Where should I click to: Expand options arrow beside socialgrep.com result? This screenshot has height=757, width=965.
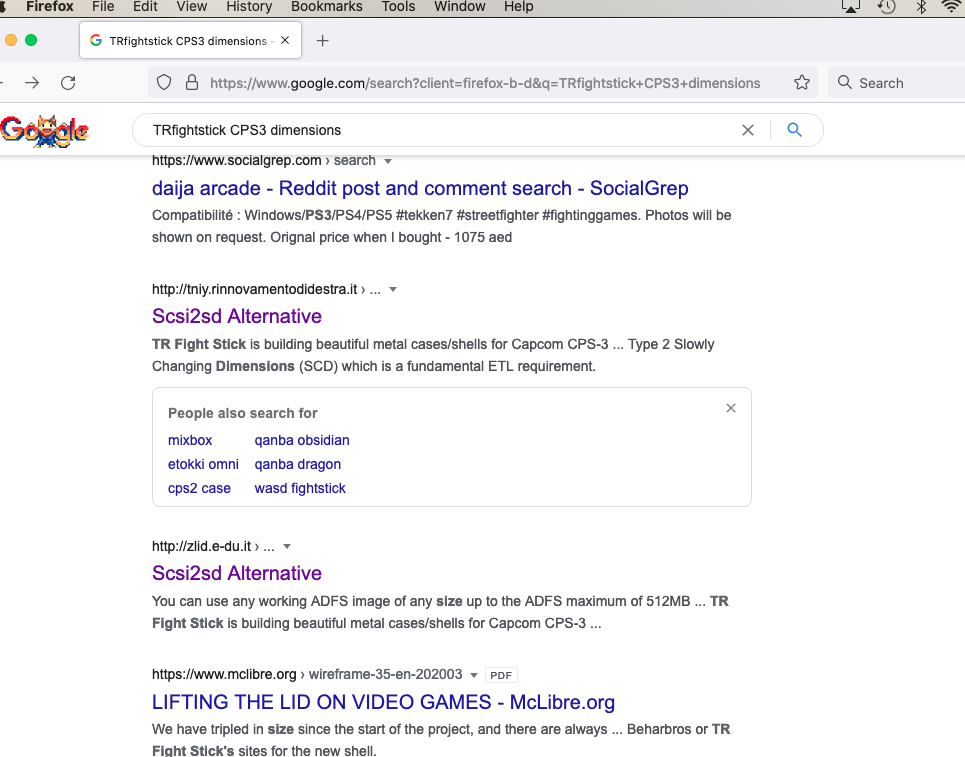(388, 161)
